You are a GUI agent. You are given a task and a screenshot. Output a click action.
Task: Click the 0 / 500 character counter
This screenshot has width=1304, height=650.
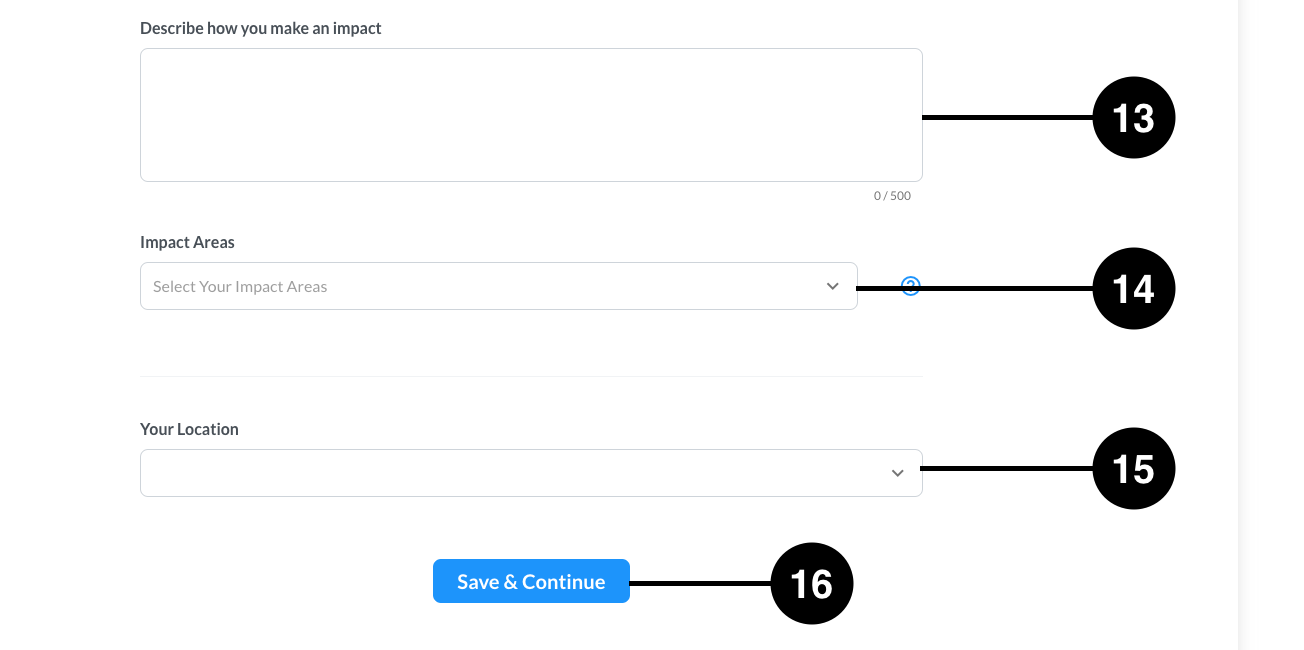[892, 196]
